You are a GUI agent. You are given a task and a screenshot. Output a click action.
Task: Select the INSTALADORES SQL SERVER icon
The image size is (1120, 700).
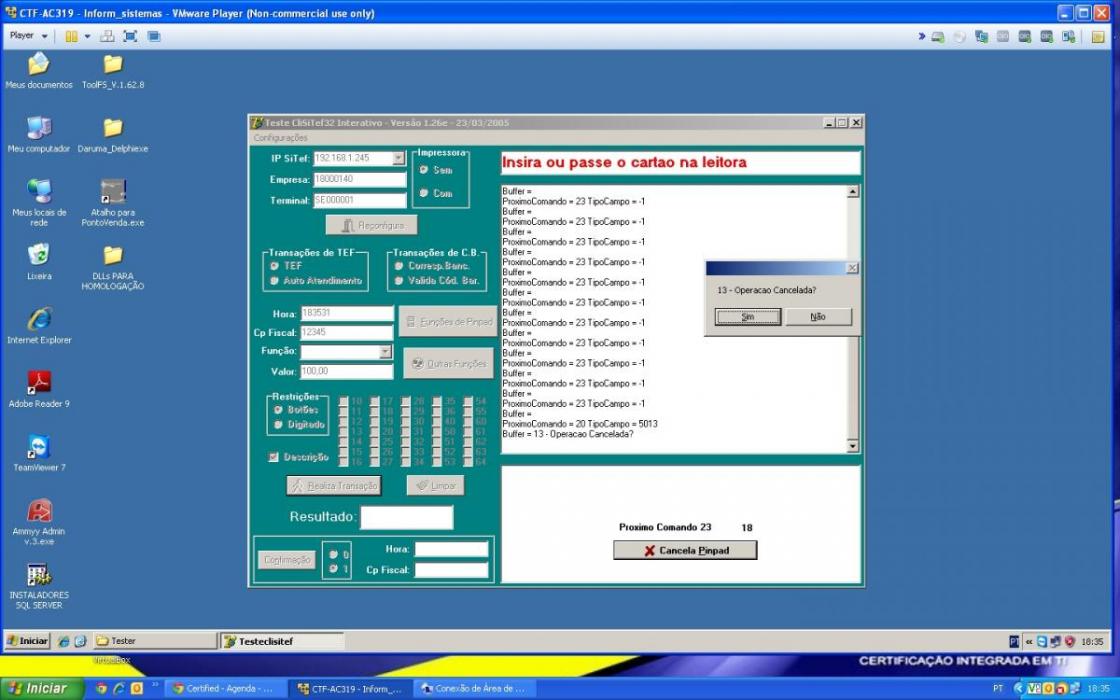[39, 586]
